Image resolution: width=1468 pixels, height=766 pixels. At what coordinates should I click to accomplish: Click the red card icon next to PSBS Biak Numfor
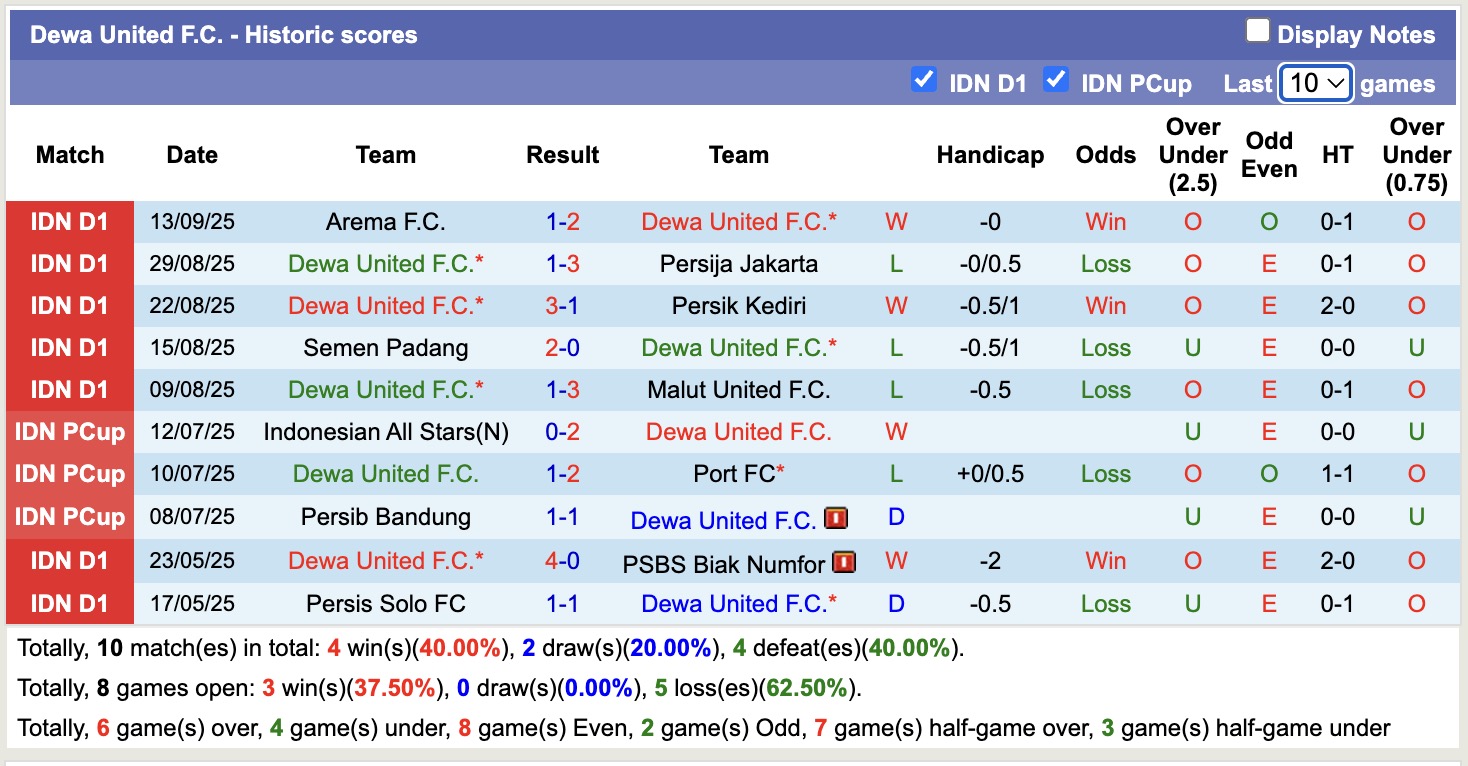(x=843, y=562)
